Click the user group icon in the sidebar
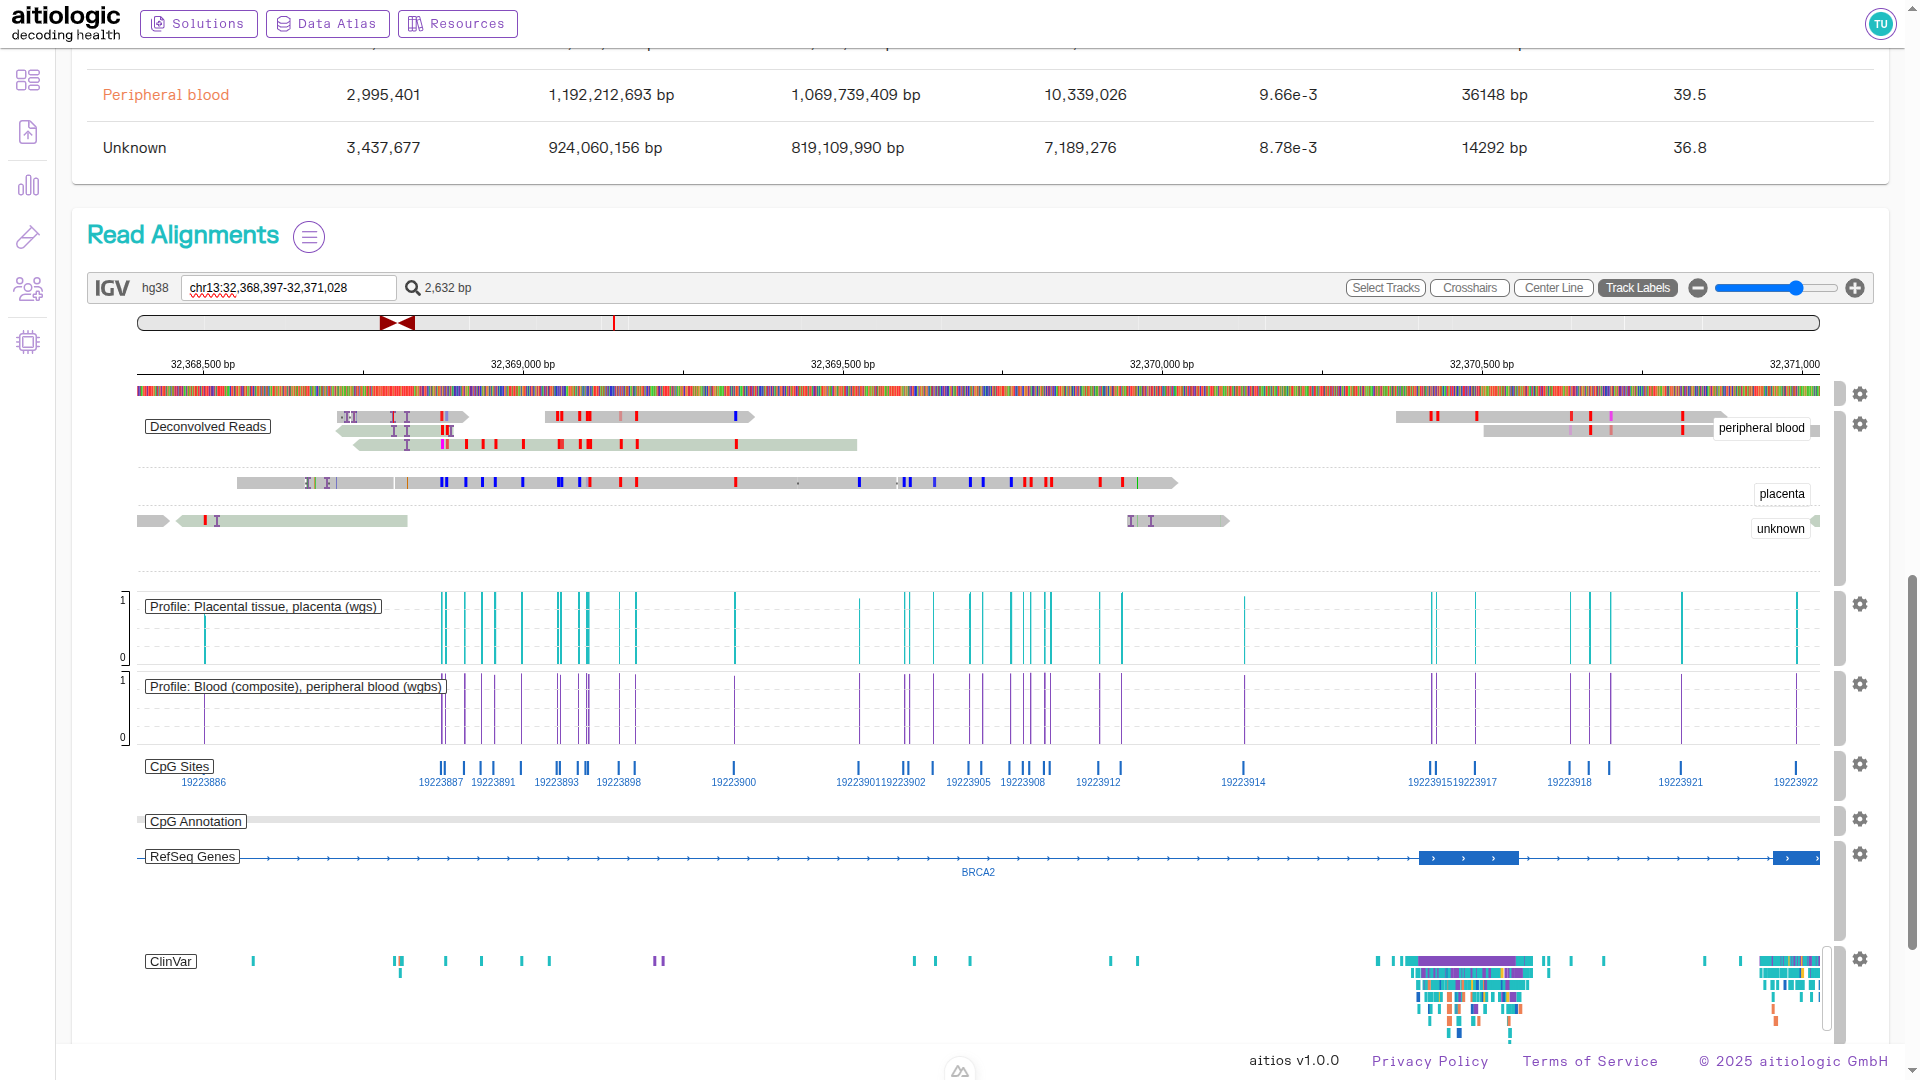 (28, 289)
